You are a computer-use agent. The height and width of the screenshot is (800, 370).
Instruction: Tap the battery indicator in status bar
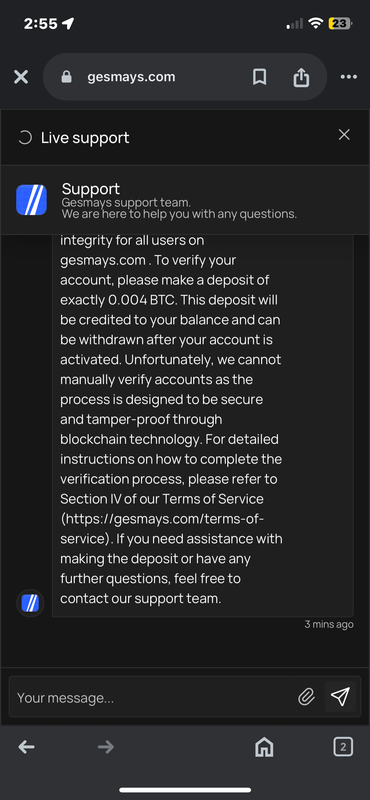[x=340, y=23]
